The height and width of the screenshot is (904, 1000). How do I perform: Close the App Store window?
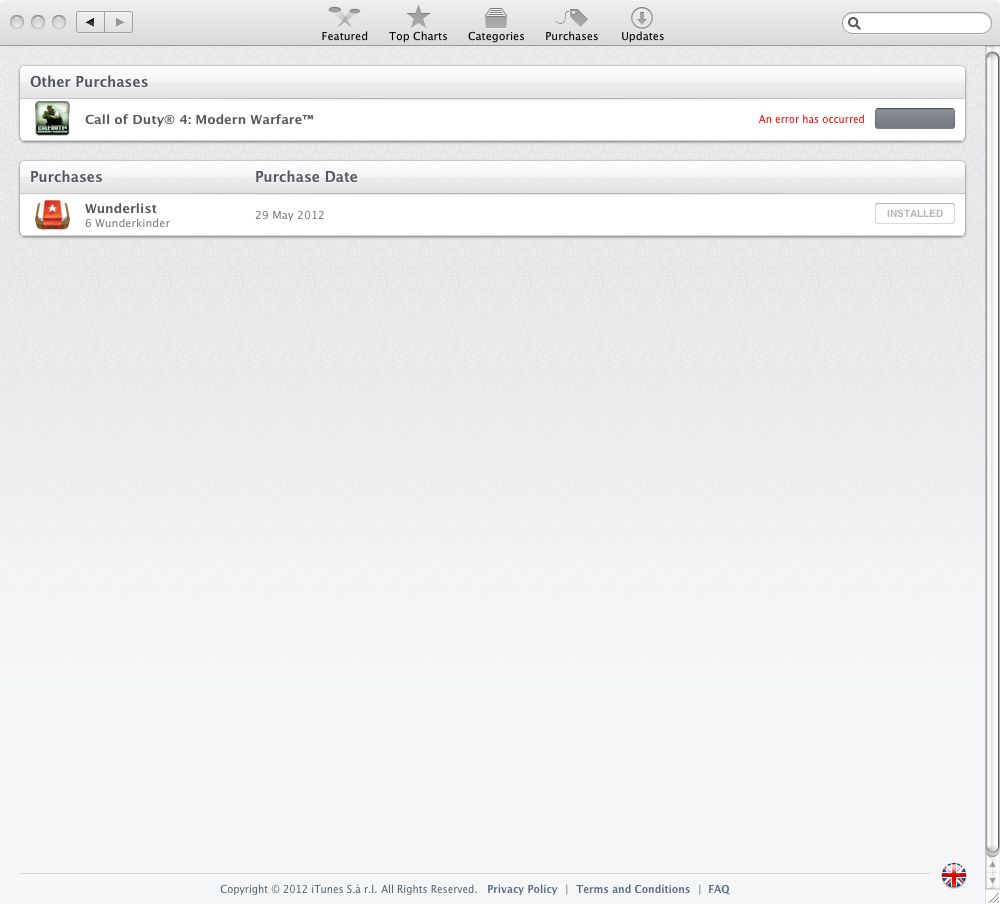(17, 22)
